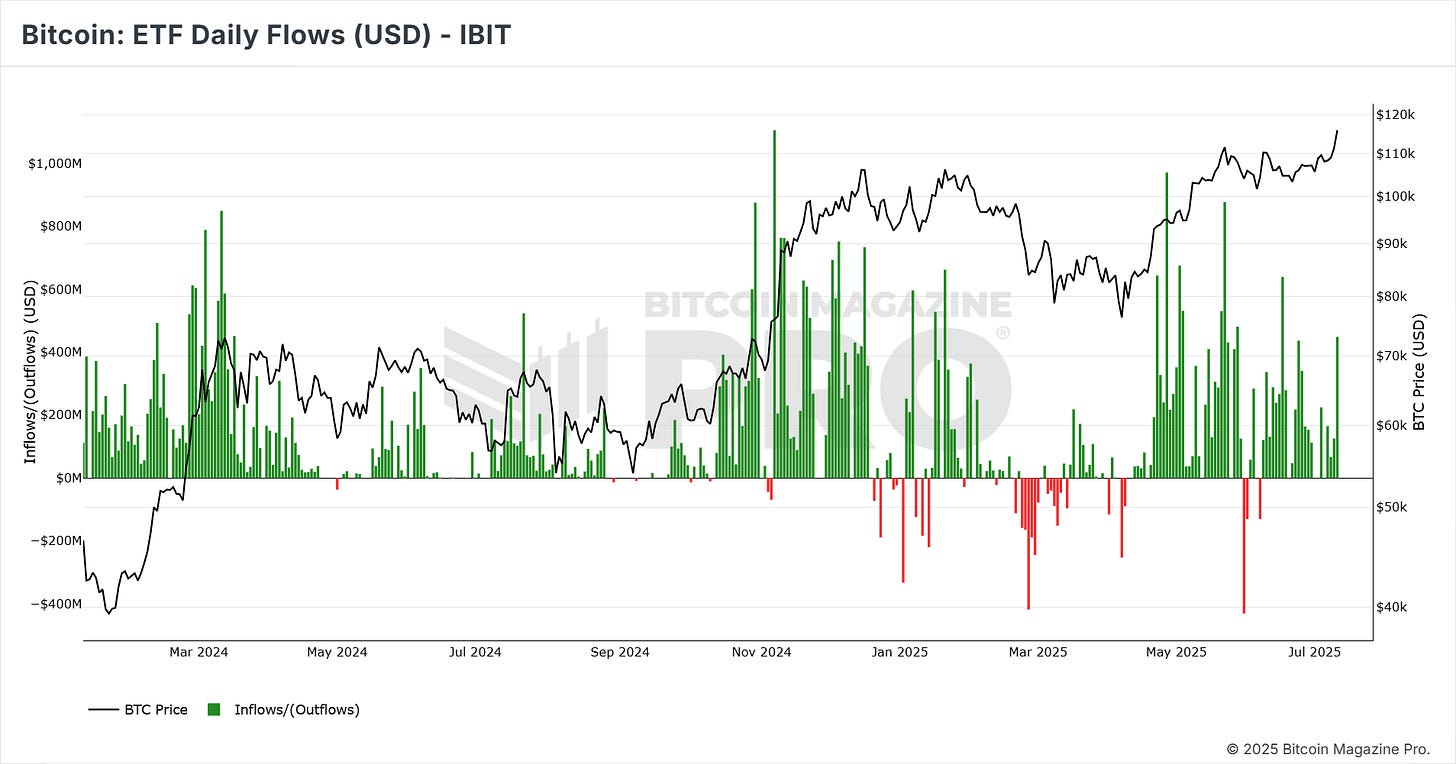Click the black BTC Price legend line
The image size is (1456, 764).
click(103, 710)
